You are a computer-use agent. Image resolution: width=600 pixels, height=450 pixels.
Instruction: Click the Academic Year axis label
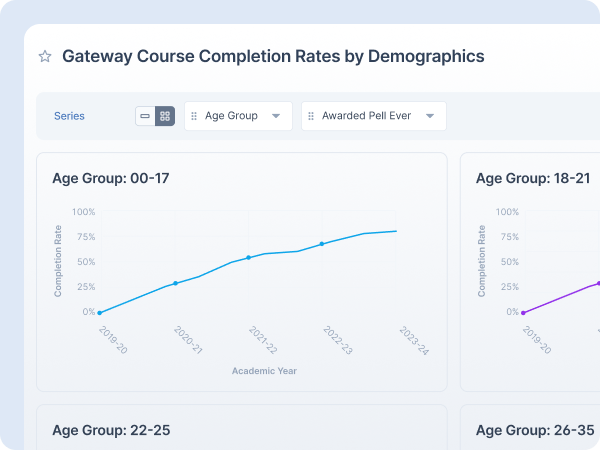tap(264, 371)
